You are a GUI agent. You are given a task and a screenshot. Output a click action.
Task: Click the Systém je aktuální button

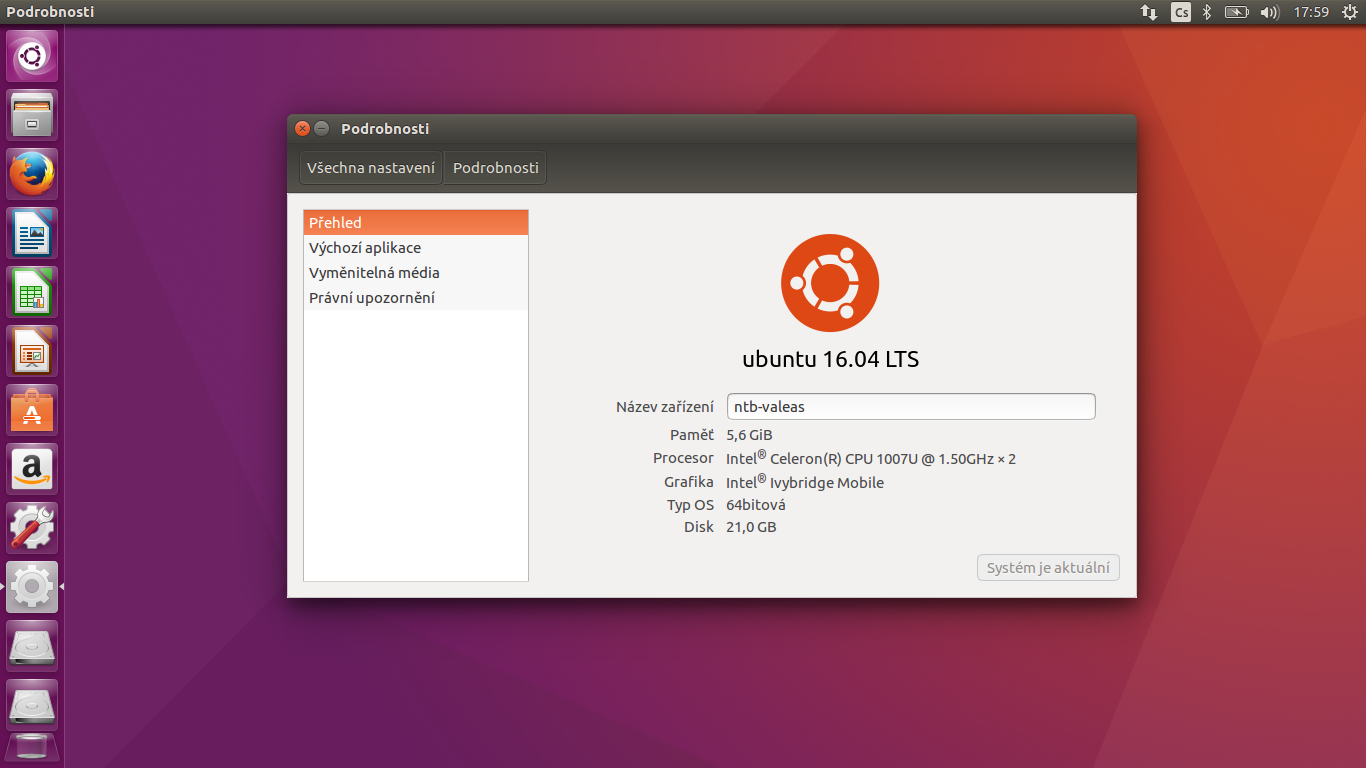tap(1048, 568)
